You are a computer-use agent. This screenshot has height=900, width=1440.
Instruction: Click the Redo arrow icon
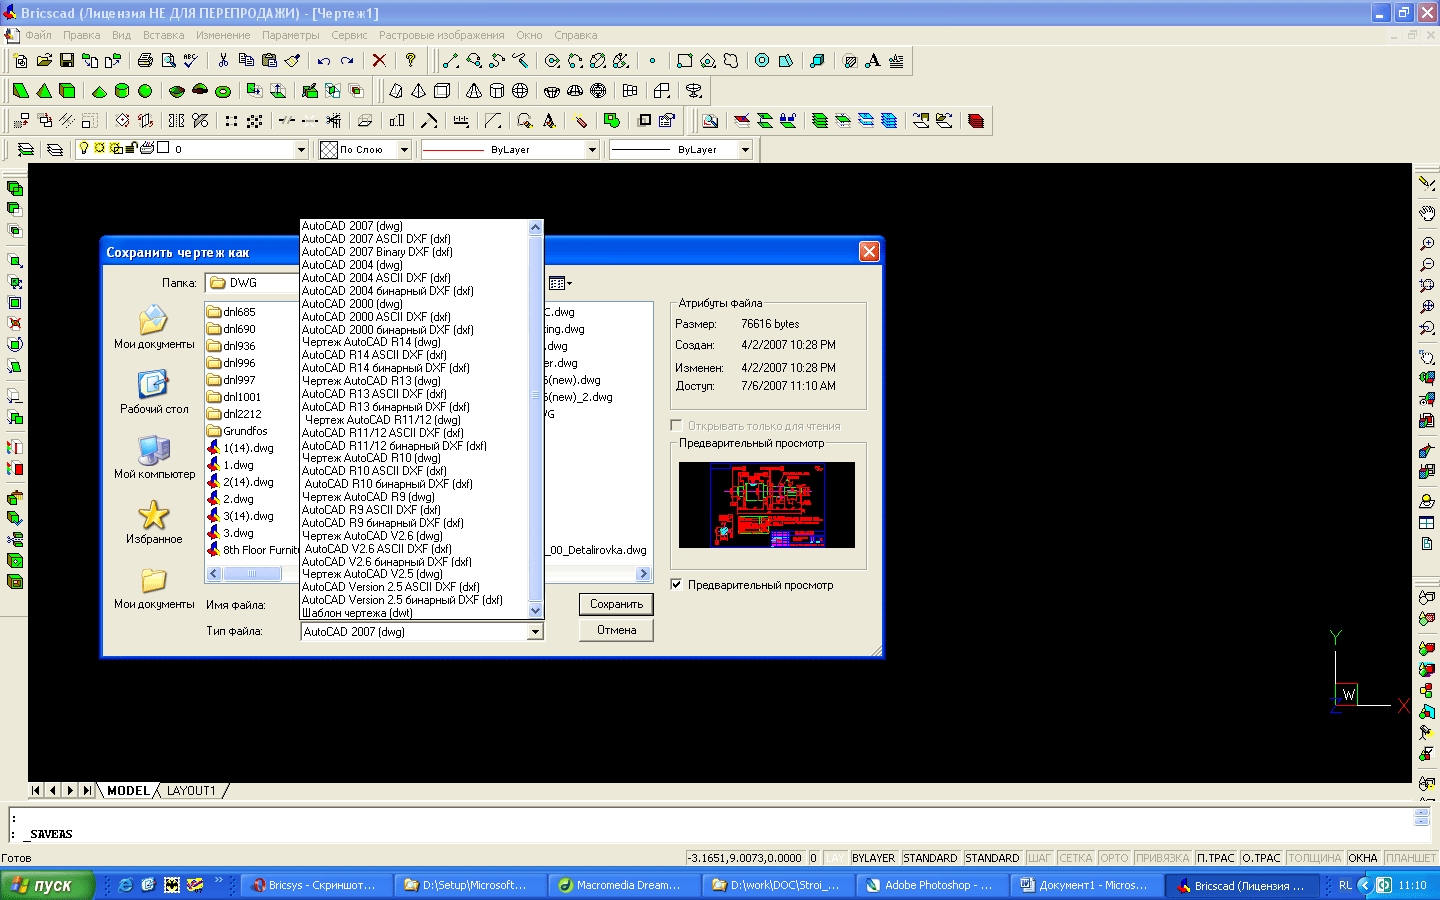tap(347, 61)
